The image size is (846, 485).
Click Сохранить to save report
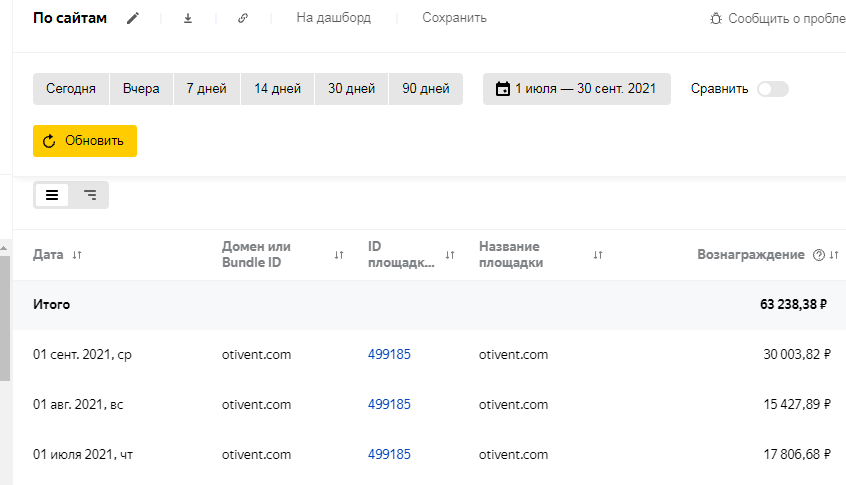(x=454, y=18)
